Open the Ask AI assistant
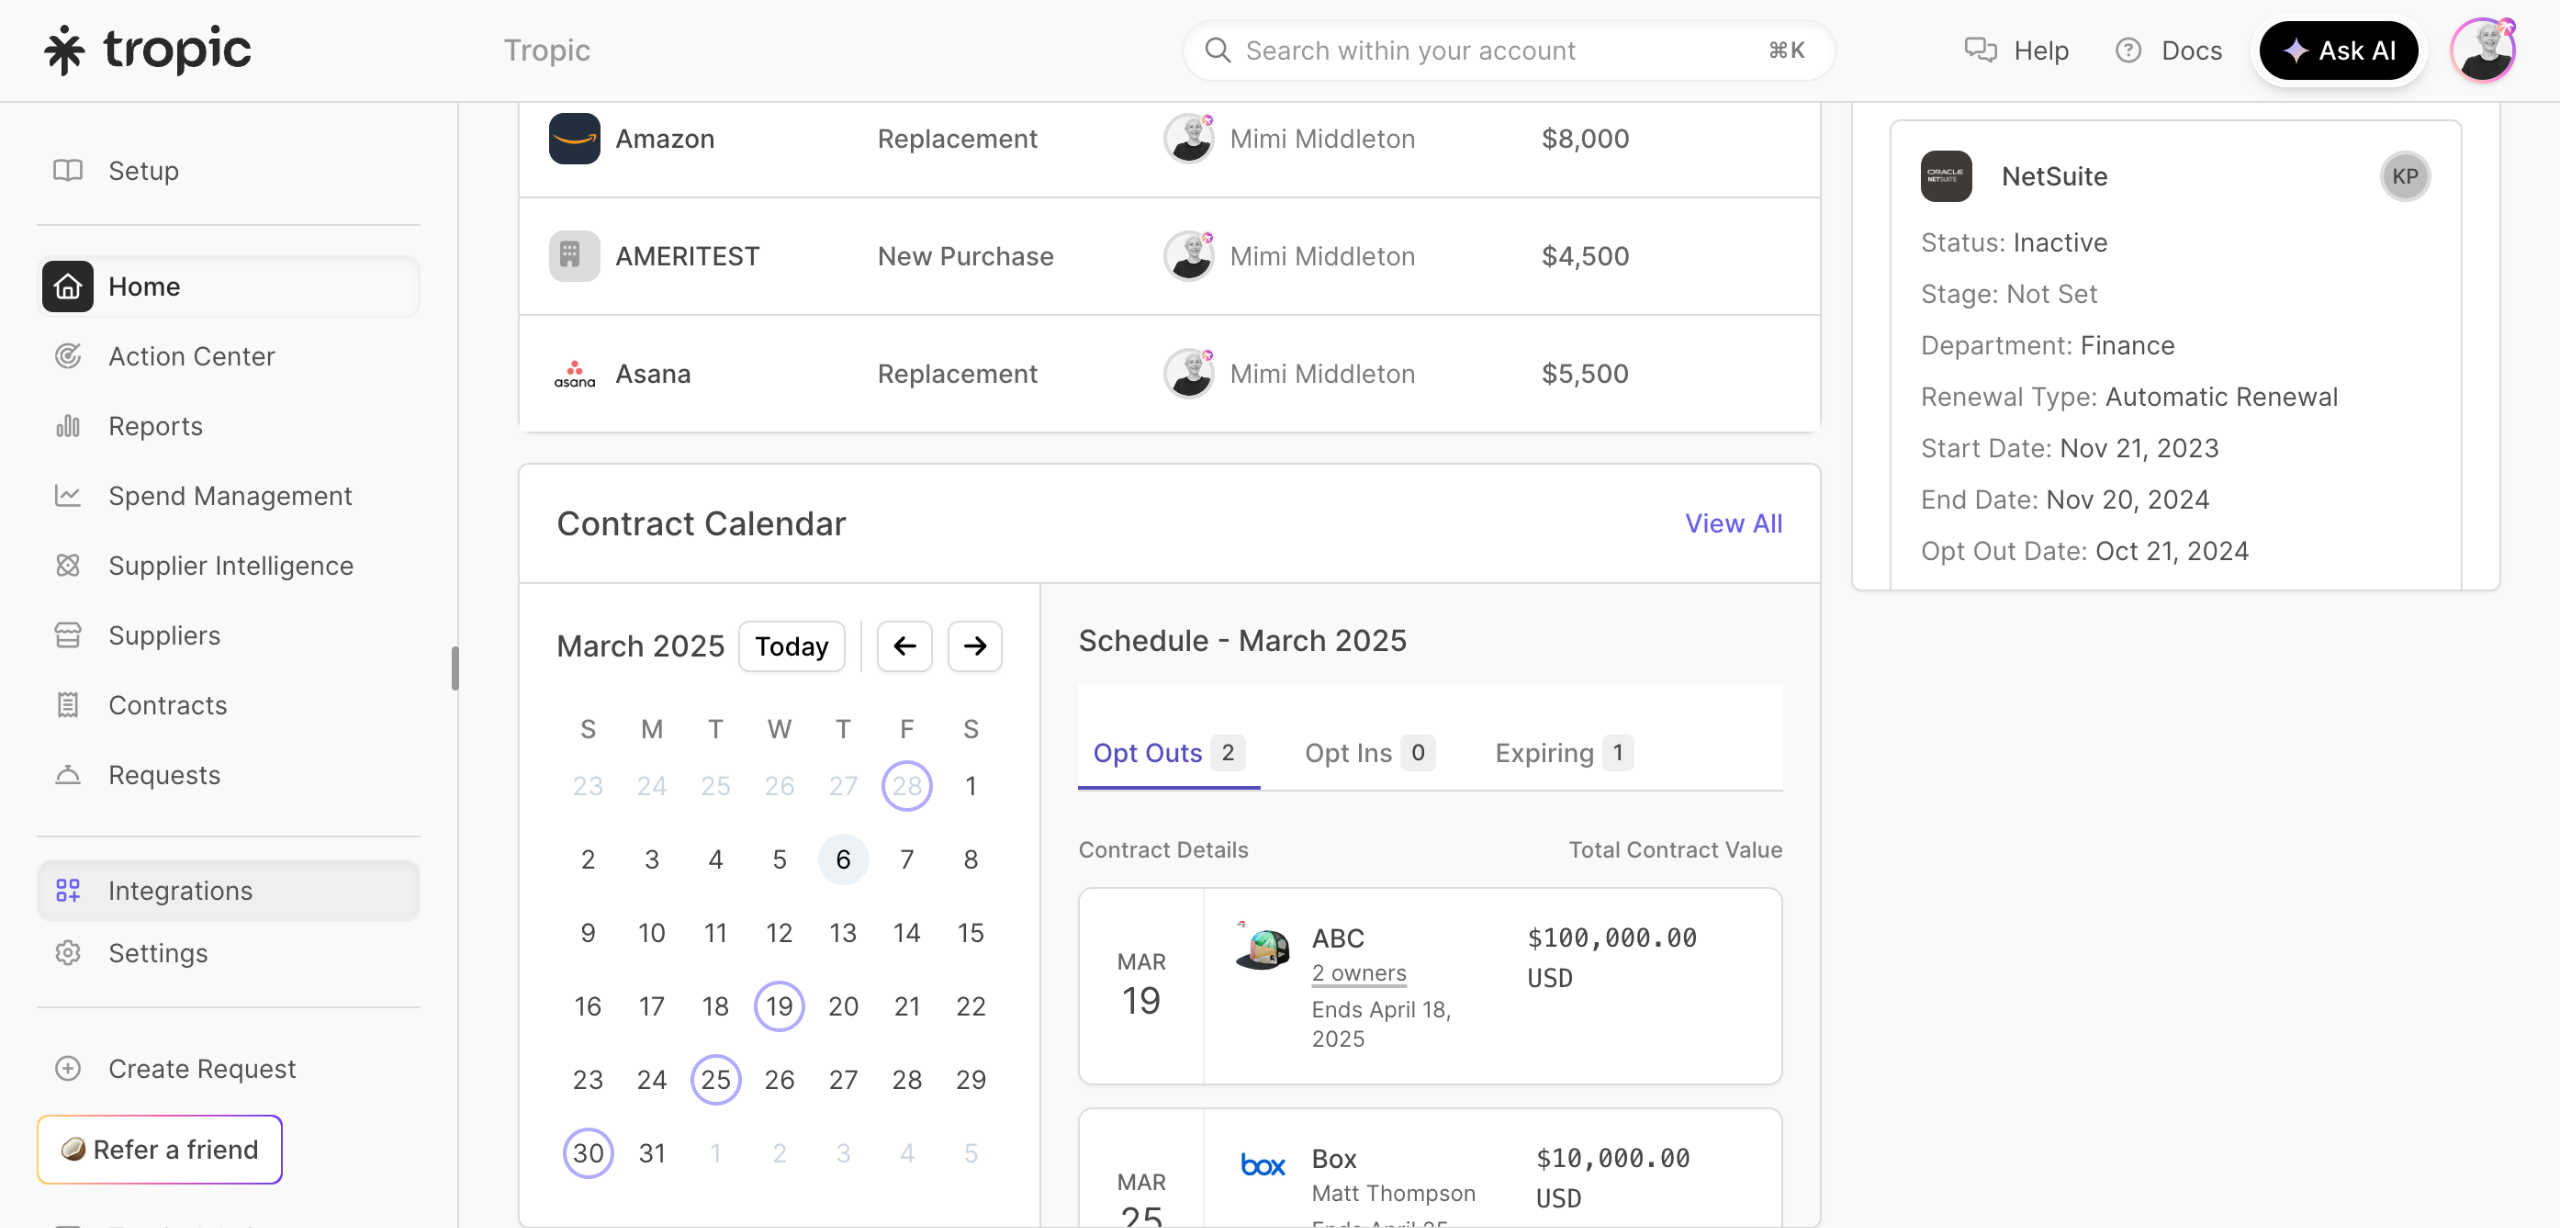The image size is (2560, 1228). (2338, 51)
